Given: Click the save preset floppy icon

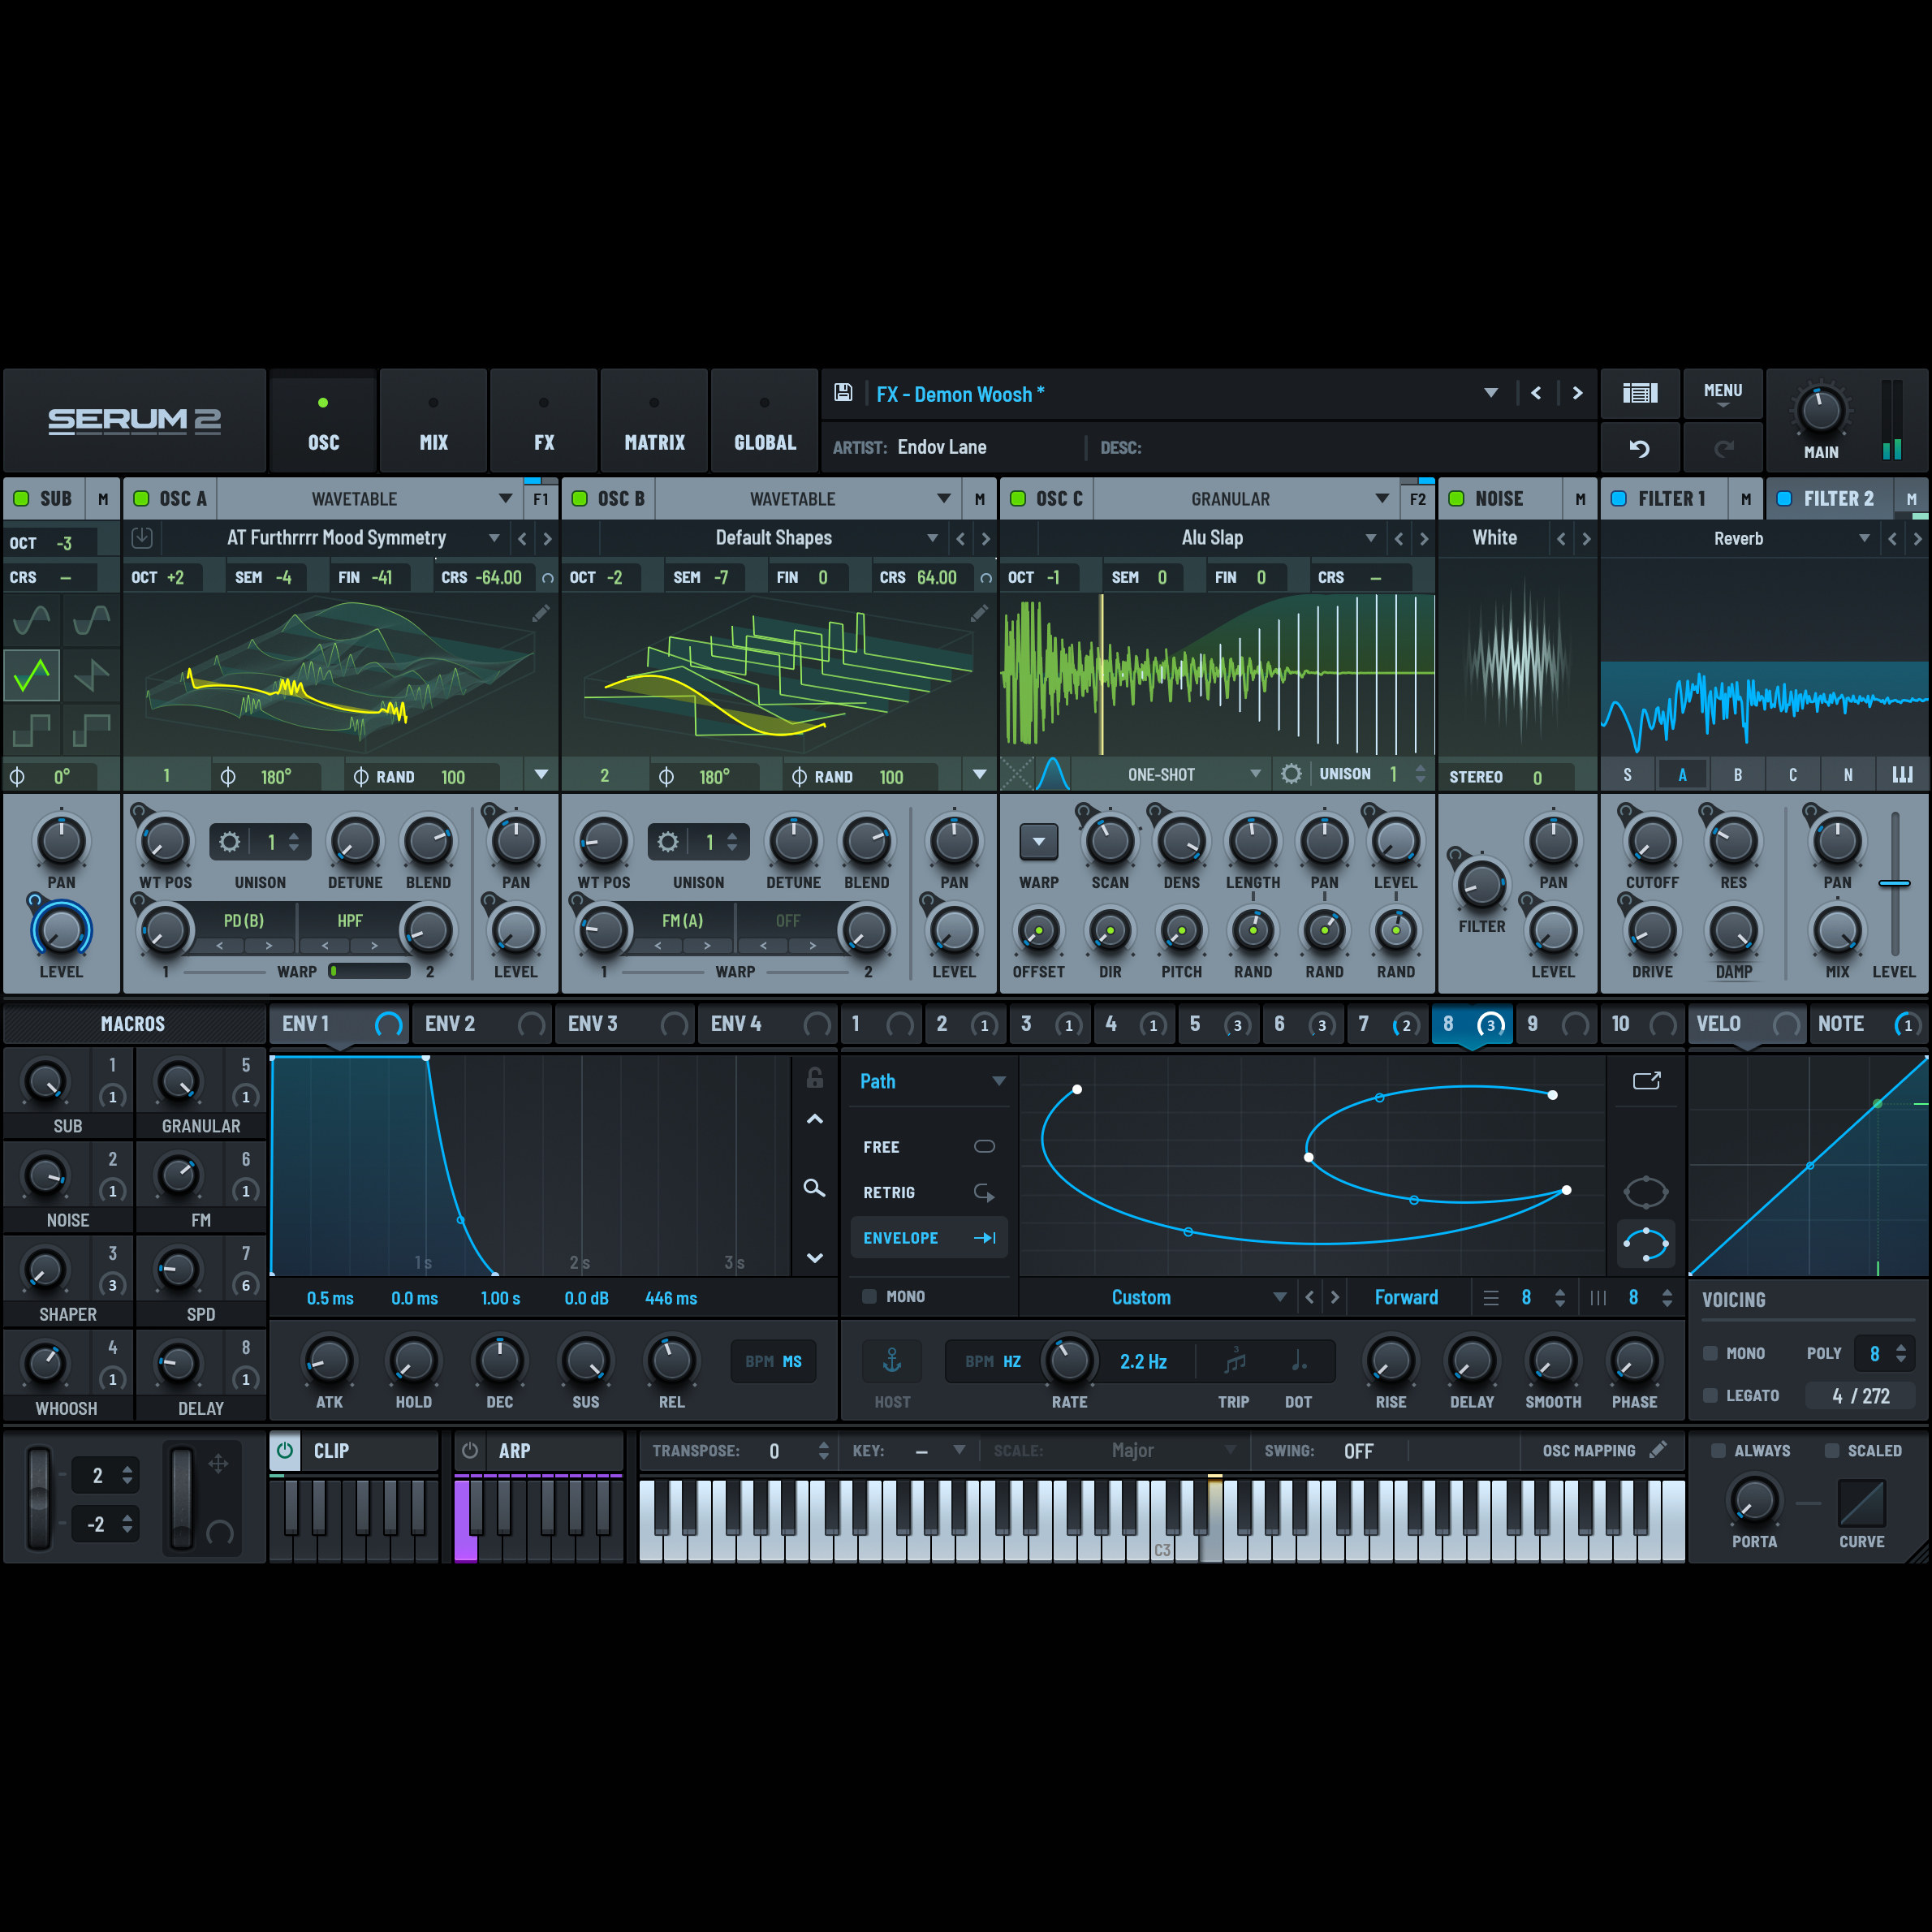Looking at the screenshot, I should [843, 393].
